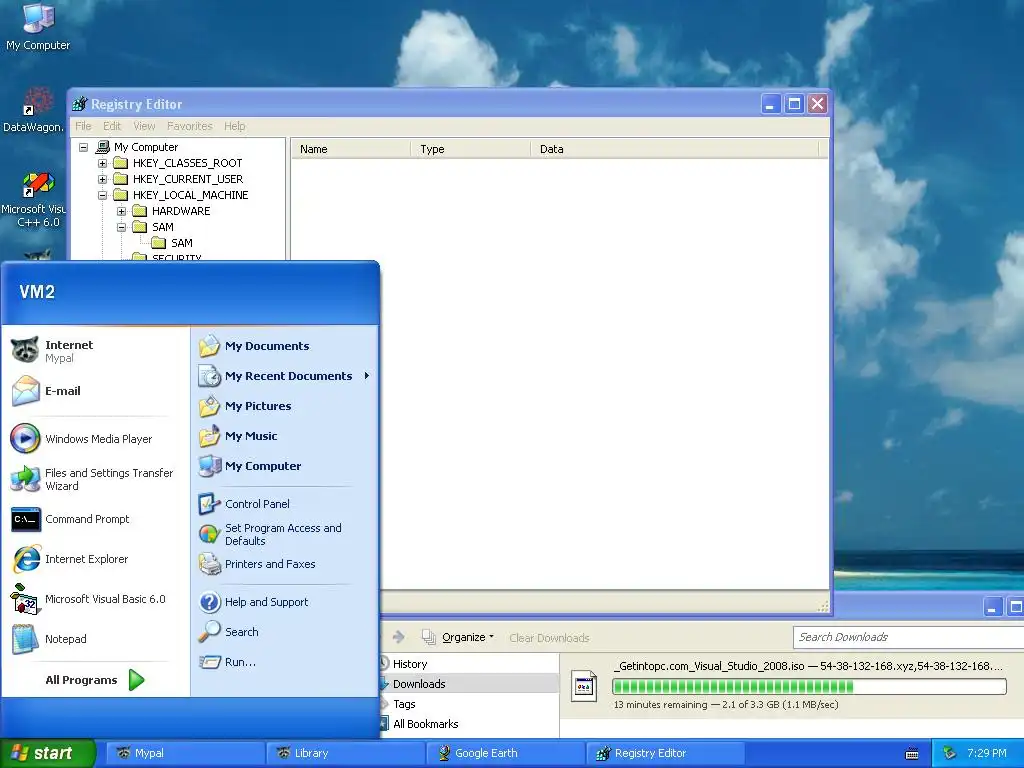Collapse the parent SAM key expander
This screenshot has width=1024, height=768.
[121, 227]
